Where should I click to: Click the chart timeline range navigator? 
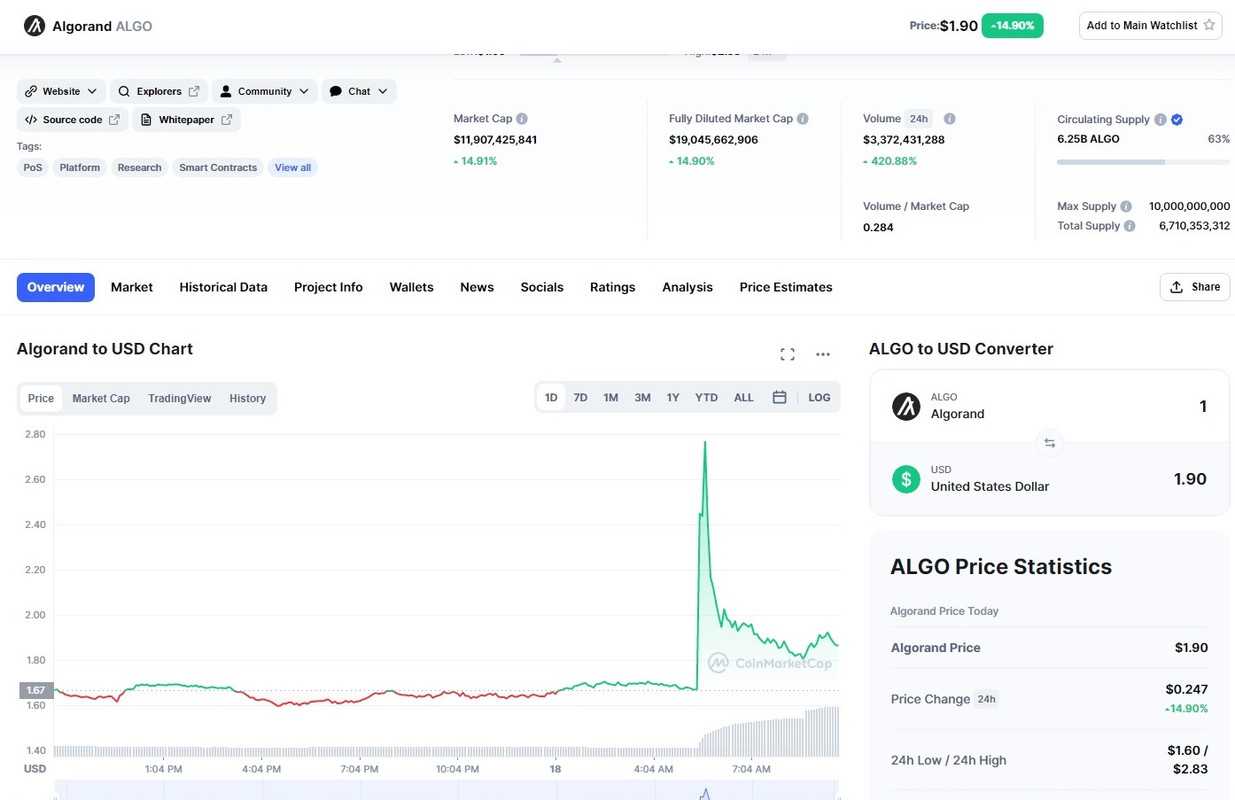pos(446,791)
